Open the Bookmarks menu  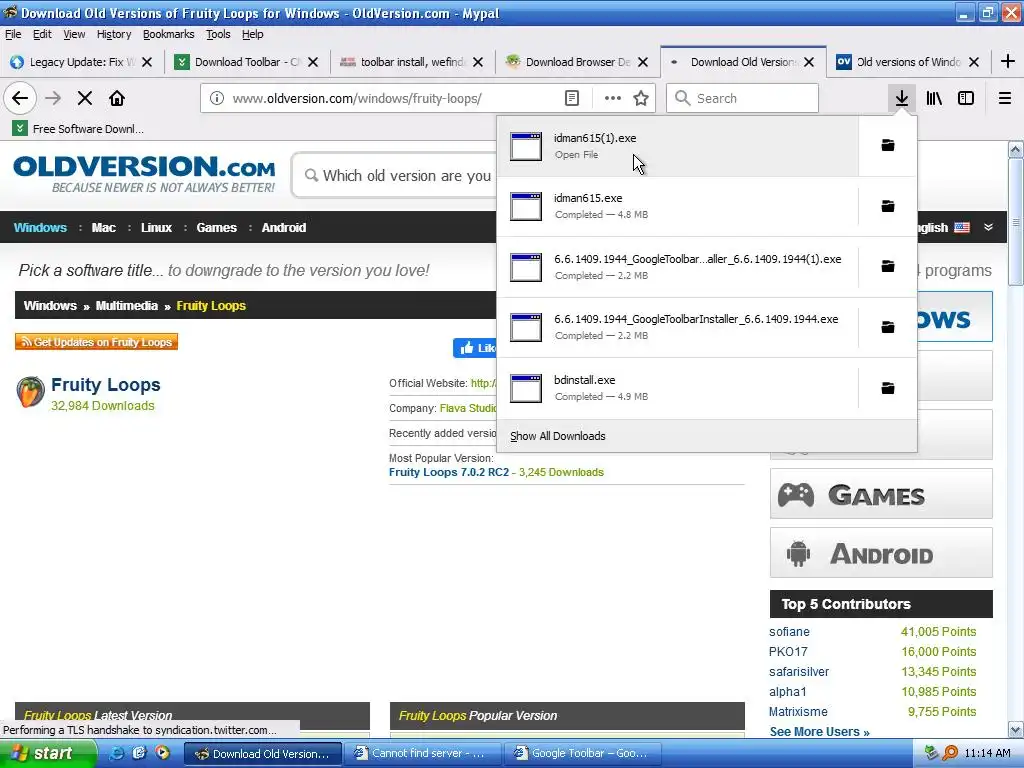click(x=168, y=35)
